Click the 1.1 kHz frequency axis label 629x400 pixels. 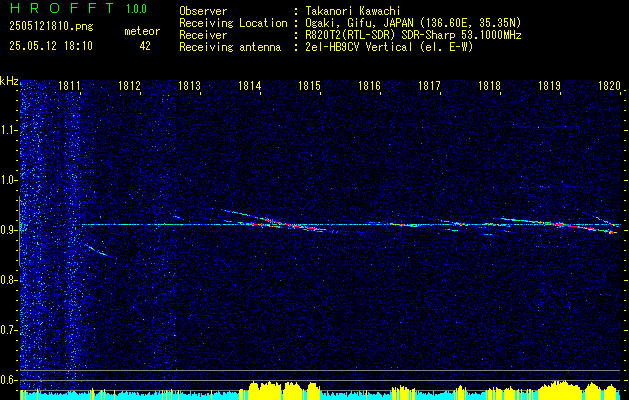pyautogui.click(x=8, y=130)
